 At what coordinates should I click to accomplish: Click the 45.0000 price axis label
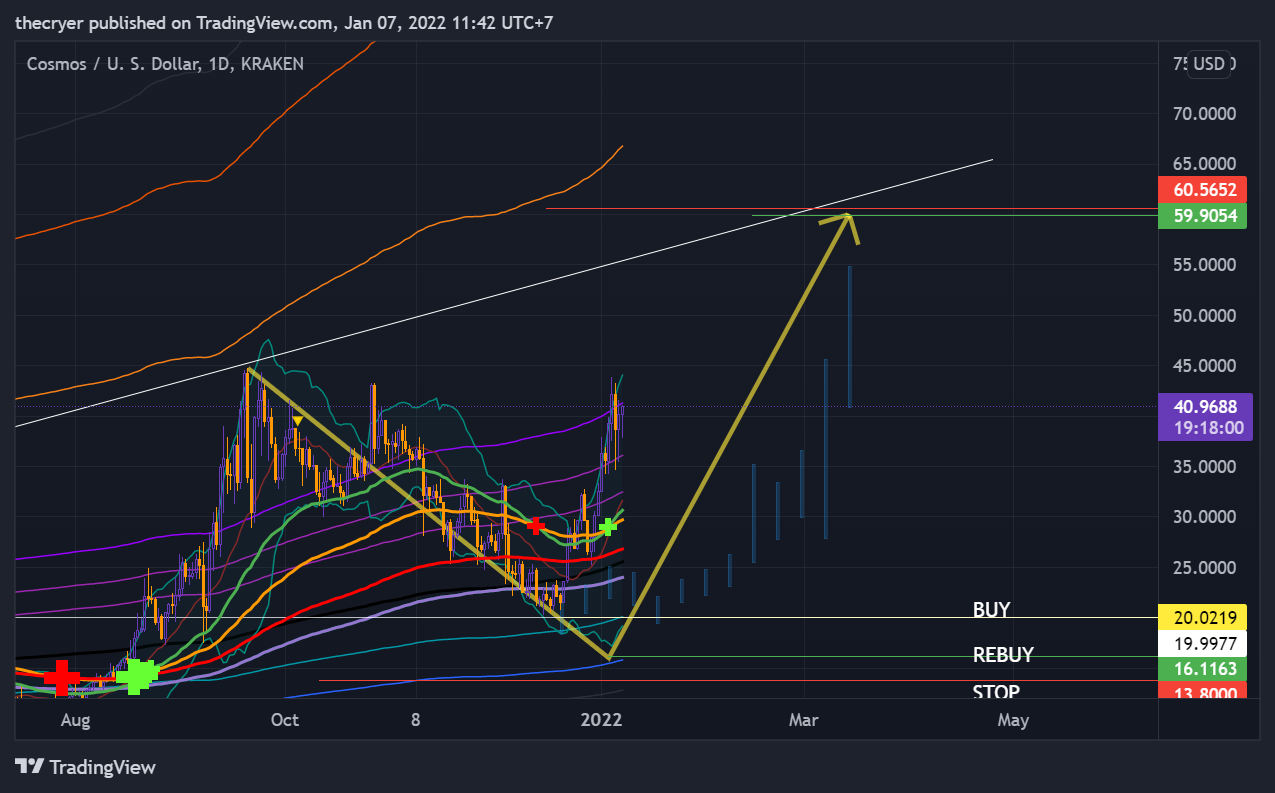pos(1203,366)
